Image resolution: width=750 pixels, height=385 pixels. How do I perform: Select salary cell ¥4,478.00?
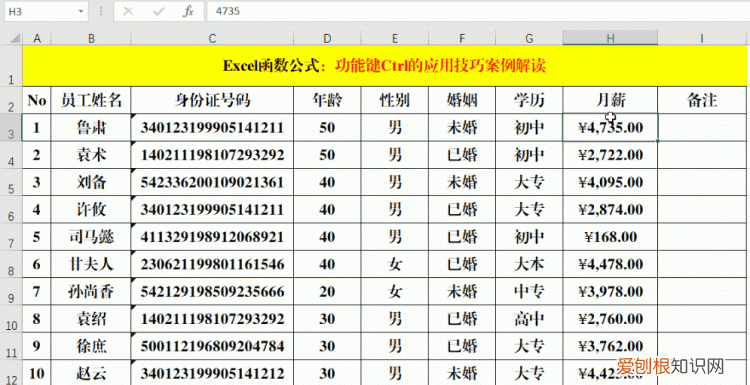[x=610, y=264]
